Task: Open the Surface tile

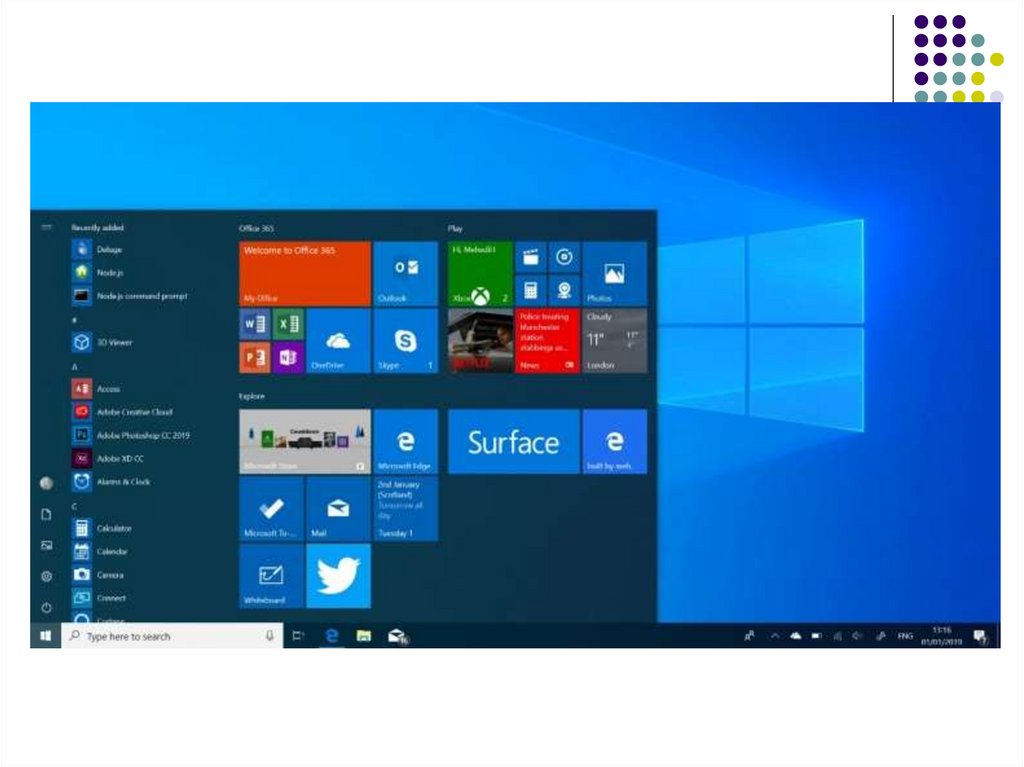Action: 513,442
